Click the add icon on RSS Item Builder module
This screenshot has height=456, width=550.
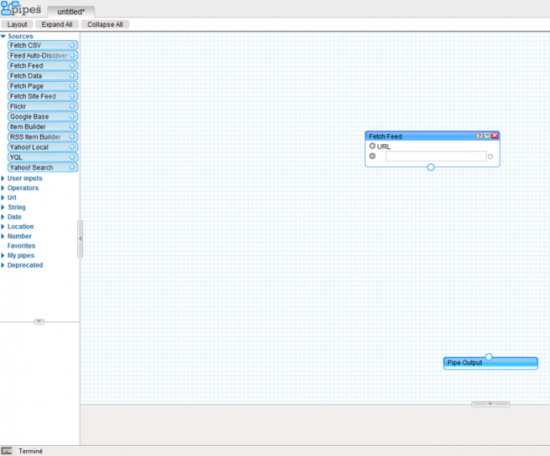coord(72,137)
